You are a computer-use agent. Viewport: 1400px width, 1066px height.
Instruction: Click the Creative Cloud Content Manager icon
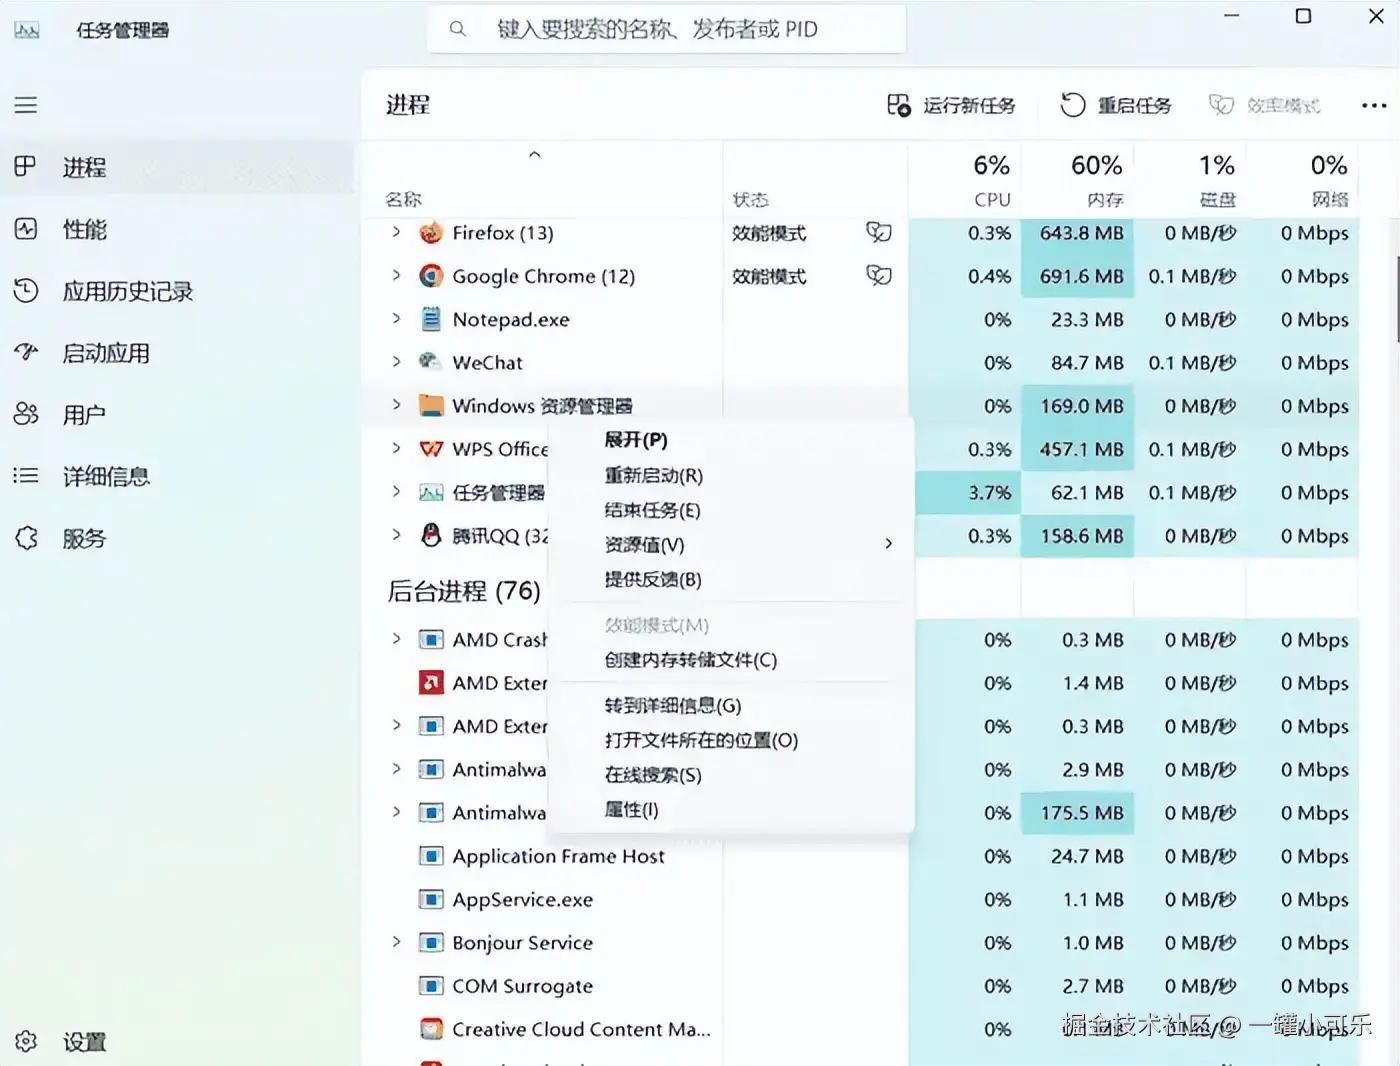[x=431, y=1029]
